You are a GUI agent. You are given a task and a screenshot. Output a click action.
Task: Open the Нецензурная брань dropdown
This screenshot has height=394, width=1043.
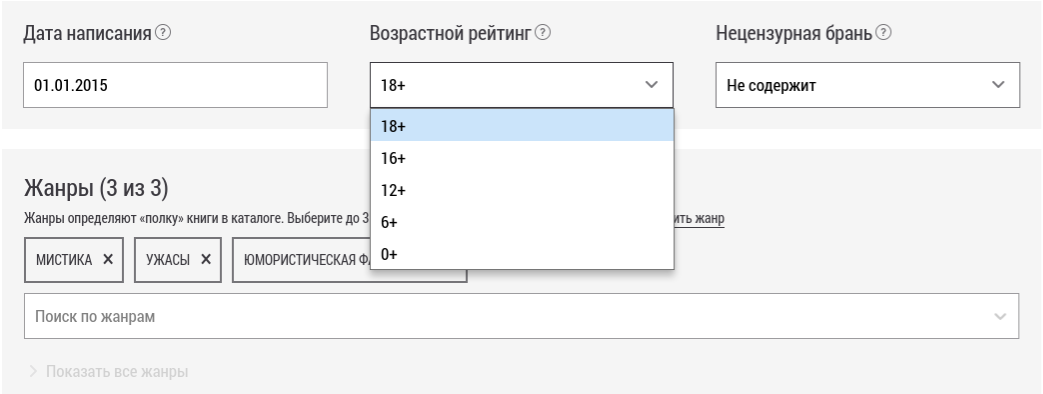[867, 85]
